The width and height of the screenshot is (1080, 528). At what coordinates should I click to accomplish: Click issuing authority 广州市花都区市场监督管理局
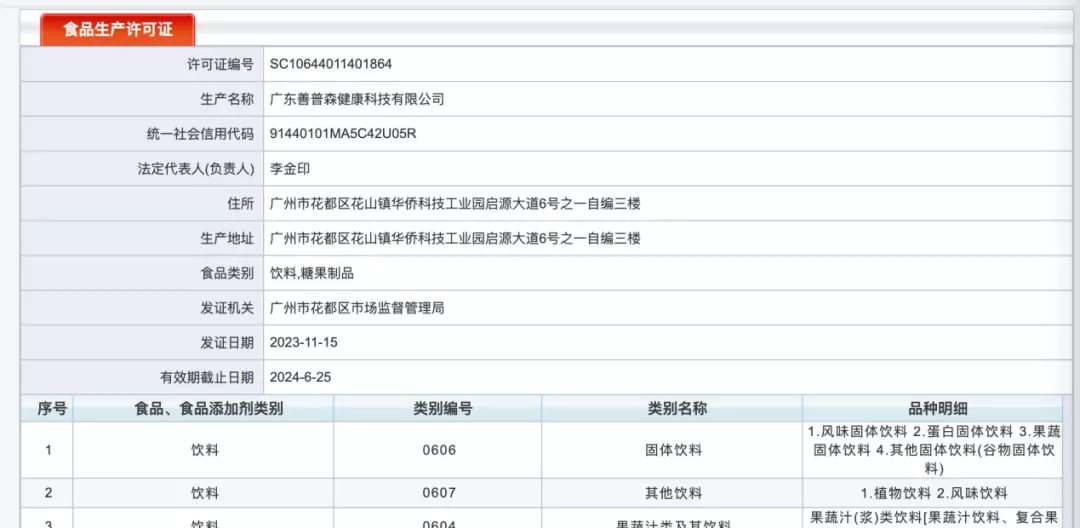pyautogui.click(x=357, y=308)
